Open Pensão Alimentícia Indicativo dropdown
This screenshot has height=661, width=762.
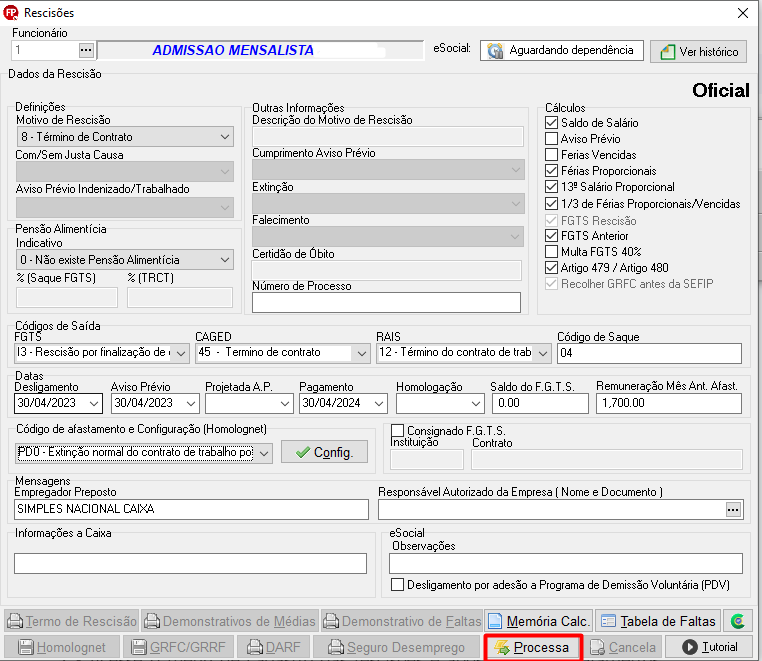point(125,260)
